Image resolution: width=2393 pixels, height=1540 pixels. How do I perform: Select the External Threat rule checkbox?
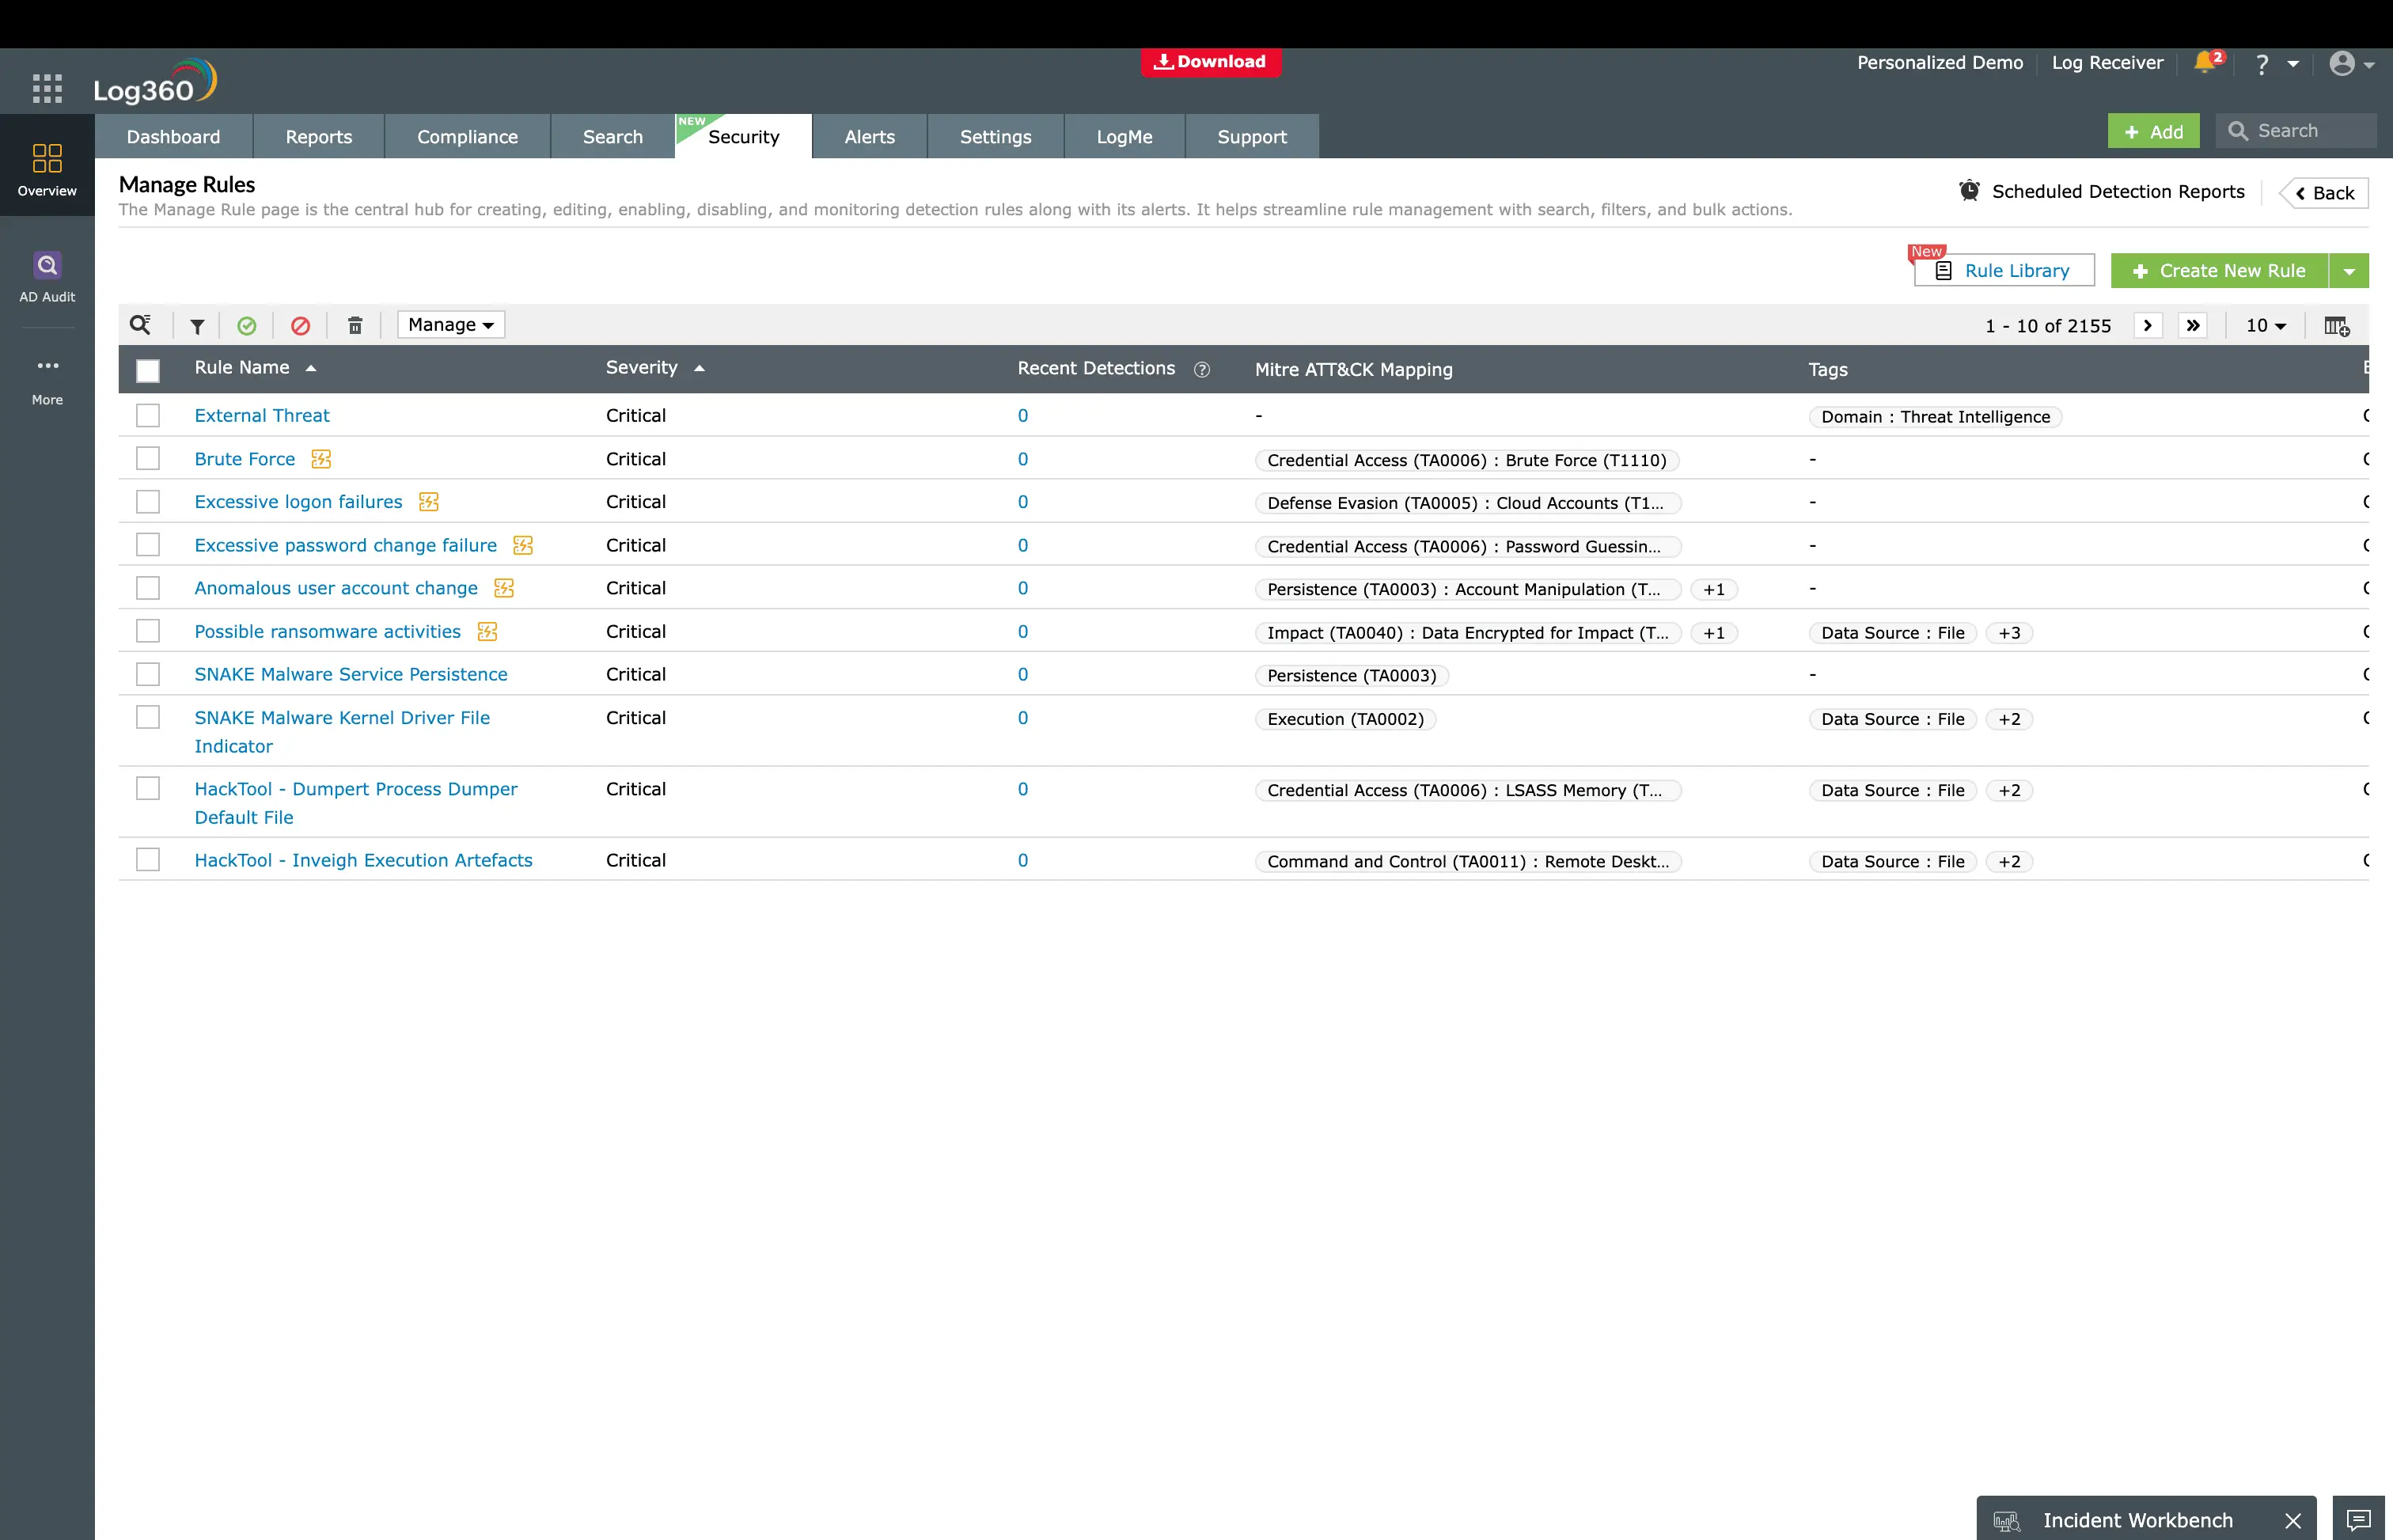pyautogui.click(x=148, y=415)
